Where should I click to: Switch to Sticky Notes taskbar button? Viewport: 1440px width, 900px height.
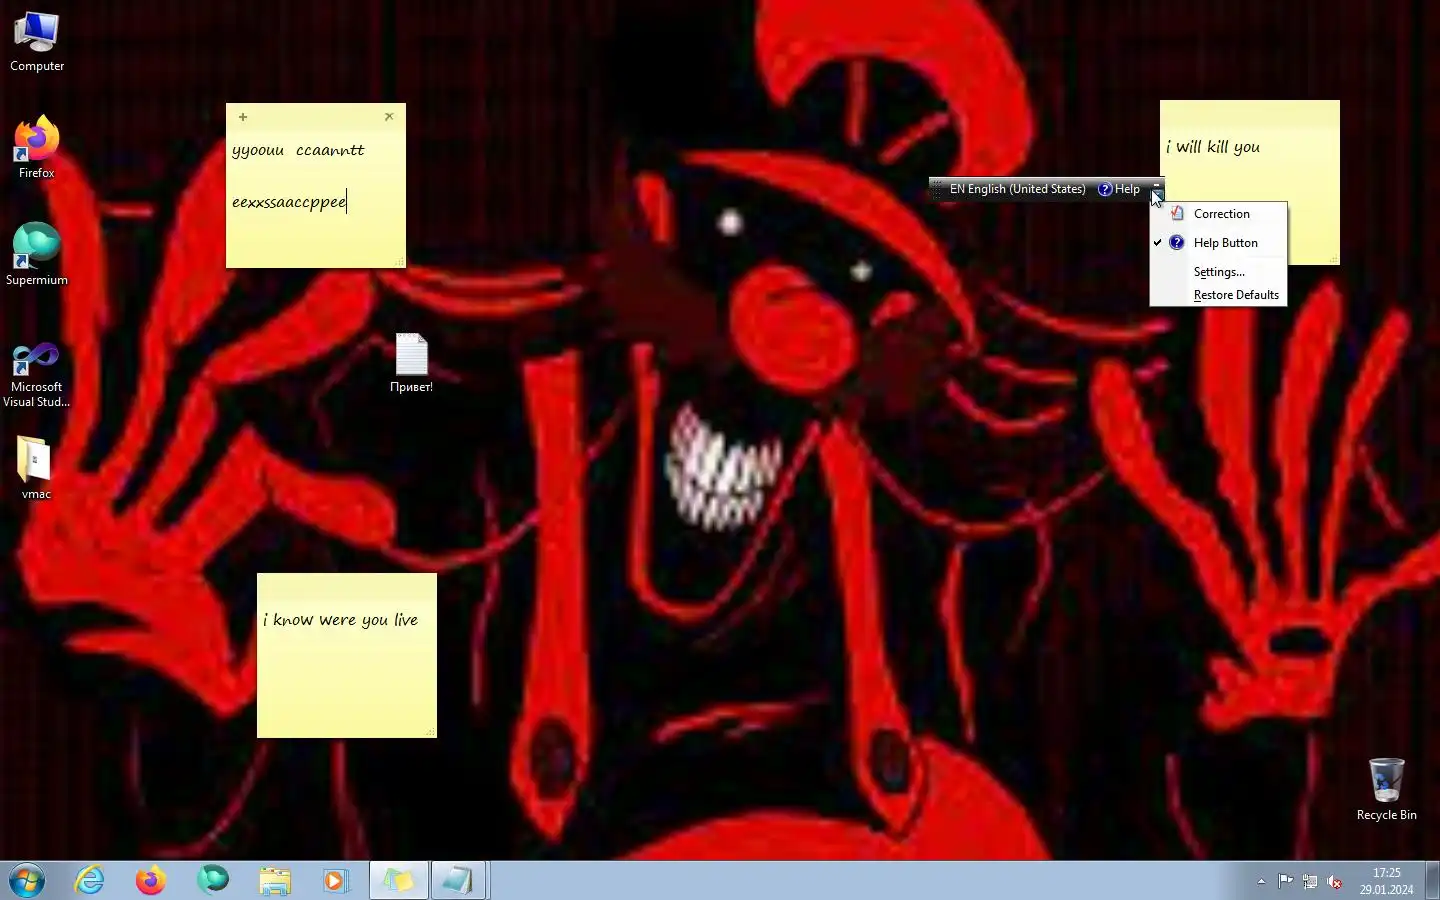(399, 880)
